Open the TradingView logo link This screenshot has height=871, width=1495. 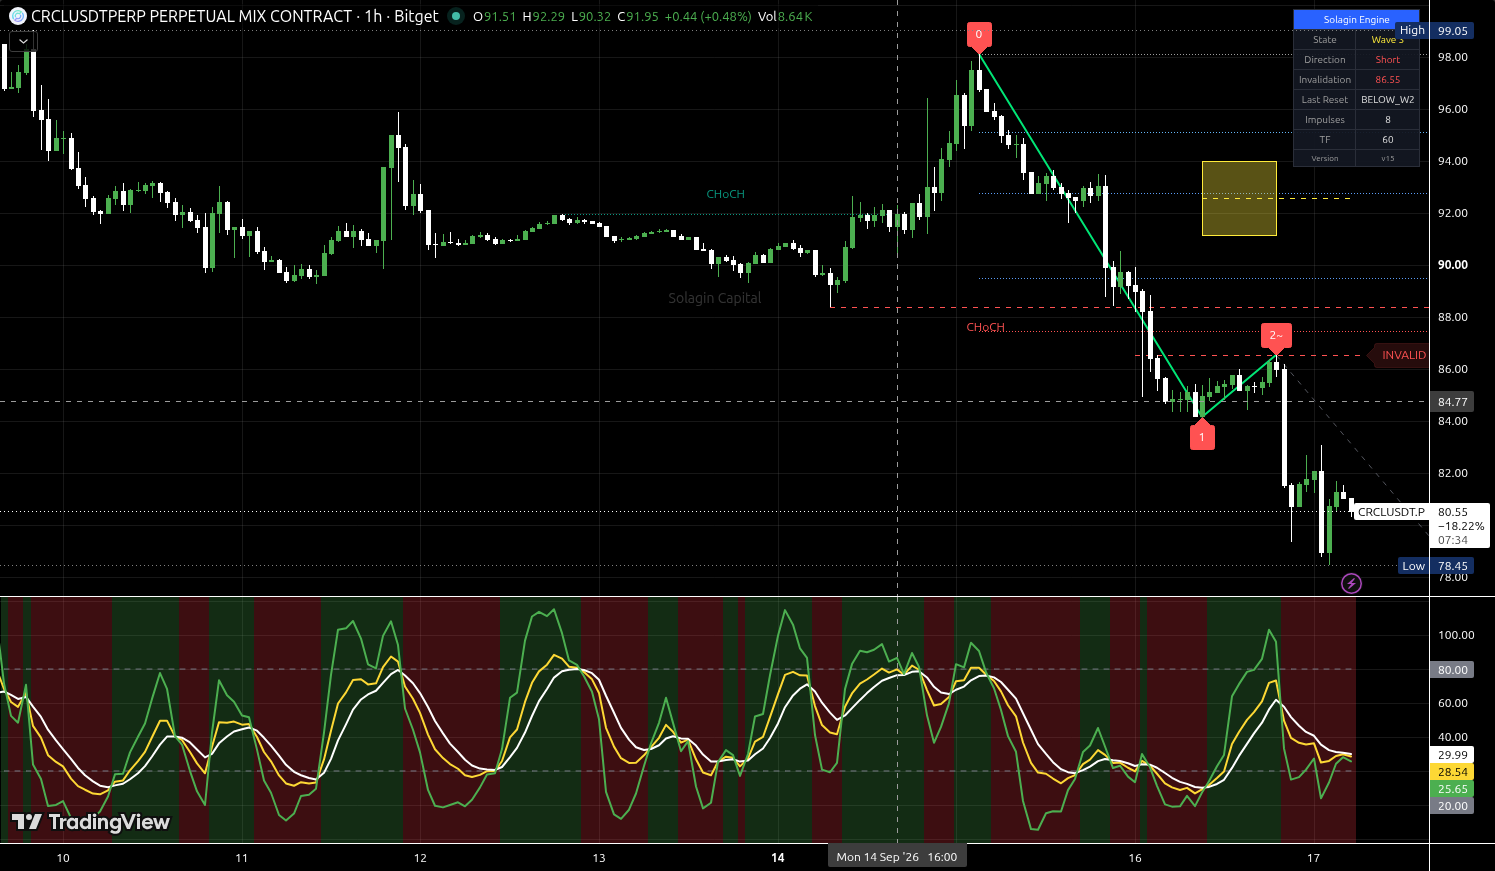coord(91,822)
